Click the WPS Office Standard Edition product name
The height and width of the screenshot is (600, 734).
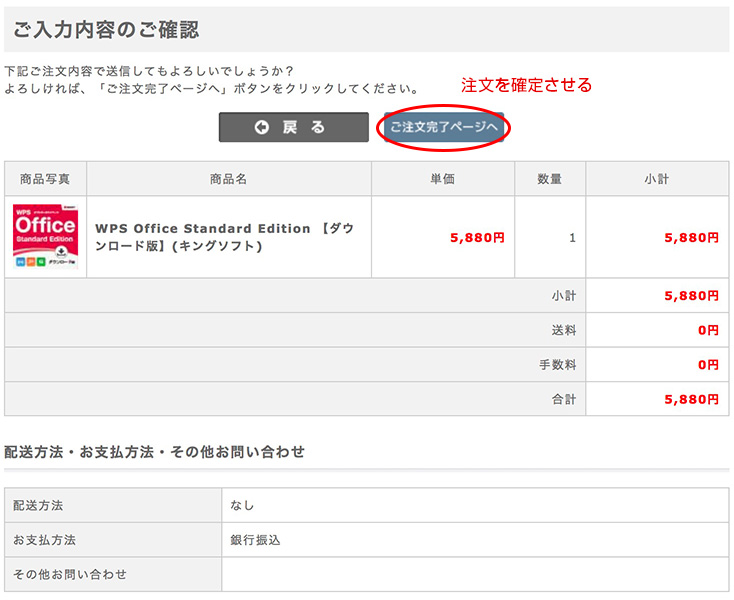(224, 237)
